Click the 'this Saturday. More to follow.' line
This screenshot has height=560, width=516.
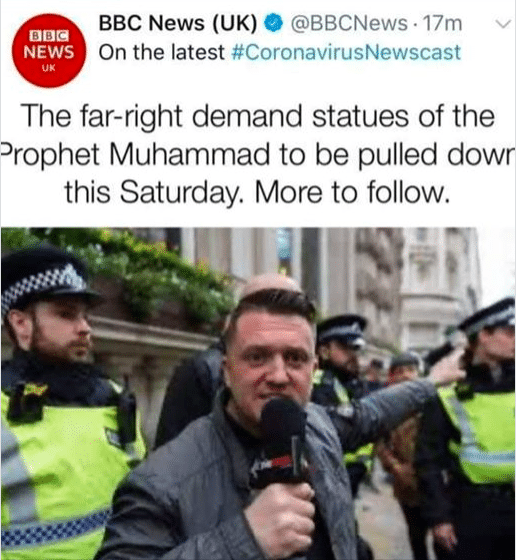click(x=257, y=192)
